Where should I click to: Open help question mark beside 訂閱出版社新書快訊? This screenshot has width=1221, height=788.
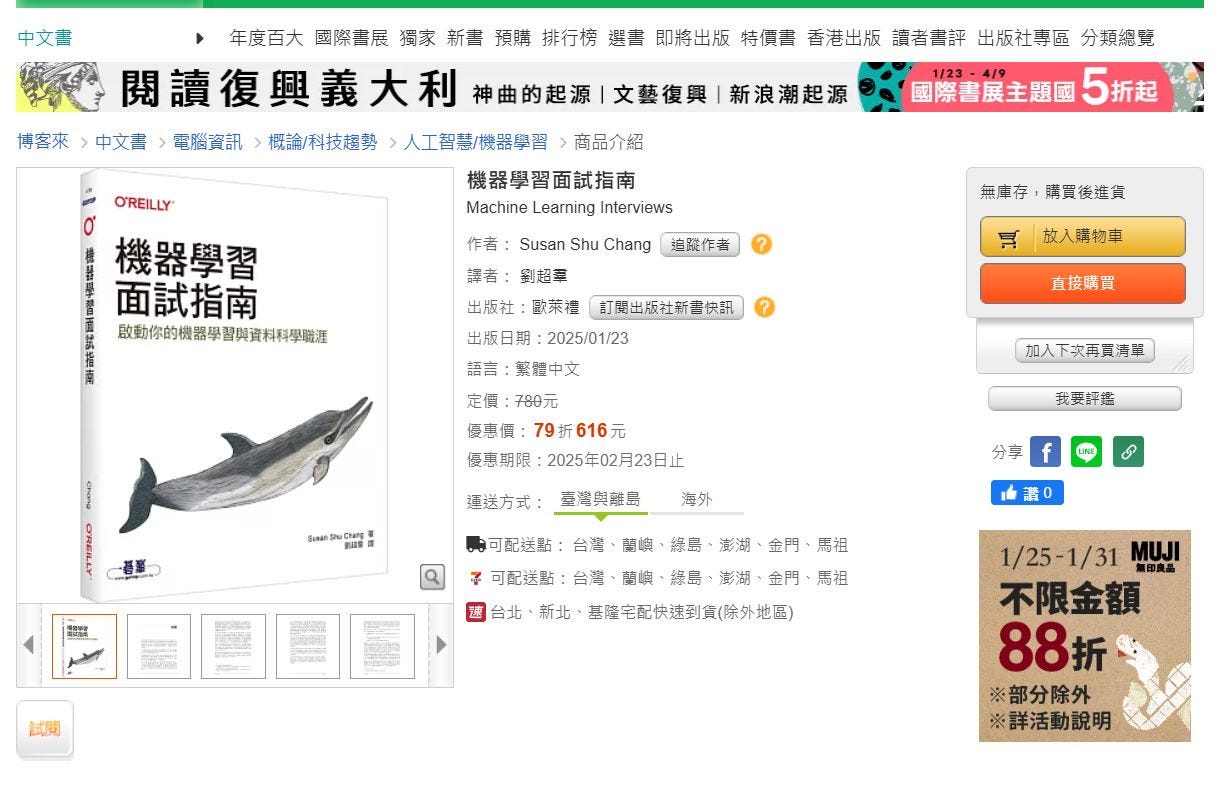point(765,307)
